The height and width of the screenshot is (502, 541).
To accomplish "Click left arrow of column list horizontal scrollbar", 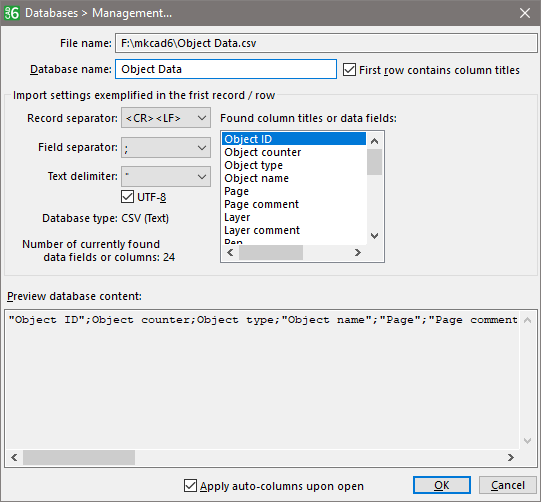I will pyautogui.click(x=230, y=253).
